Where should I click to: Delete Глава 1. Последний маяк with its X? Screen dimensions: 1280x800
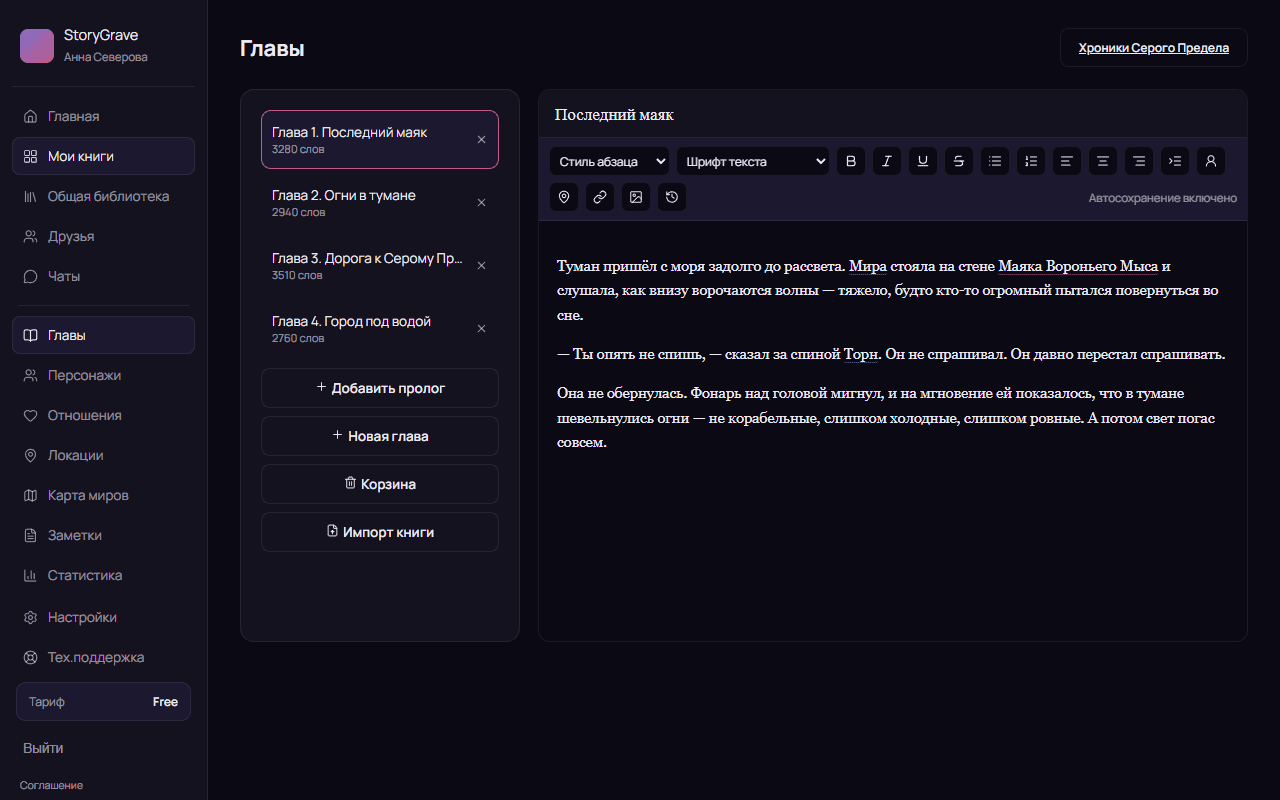pyautogui.click(x=481, y=140)
